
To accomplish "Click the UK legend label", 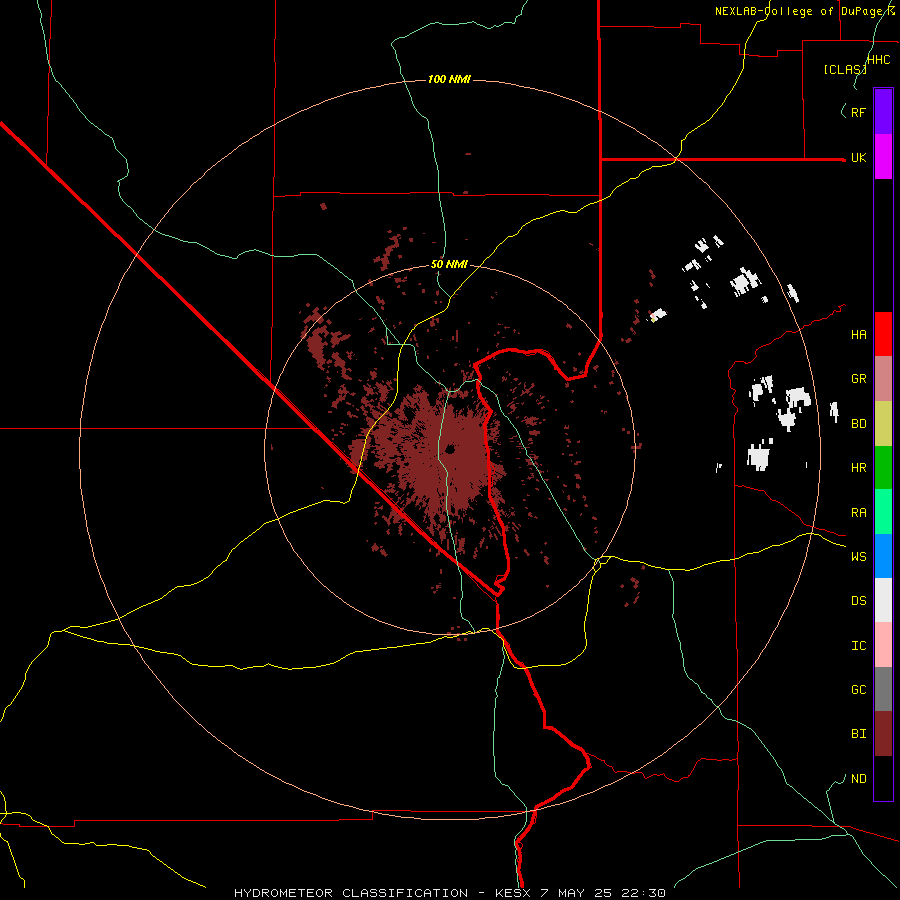I will click(858, 157).
